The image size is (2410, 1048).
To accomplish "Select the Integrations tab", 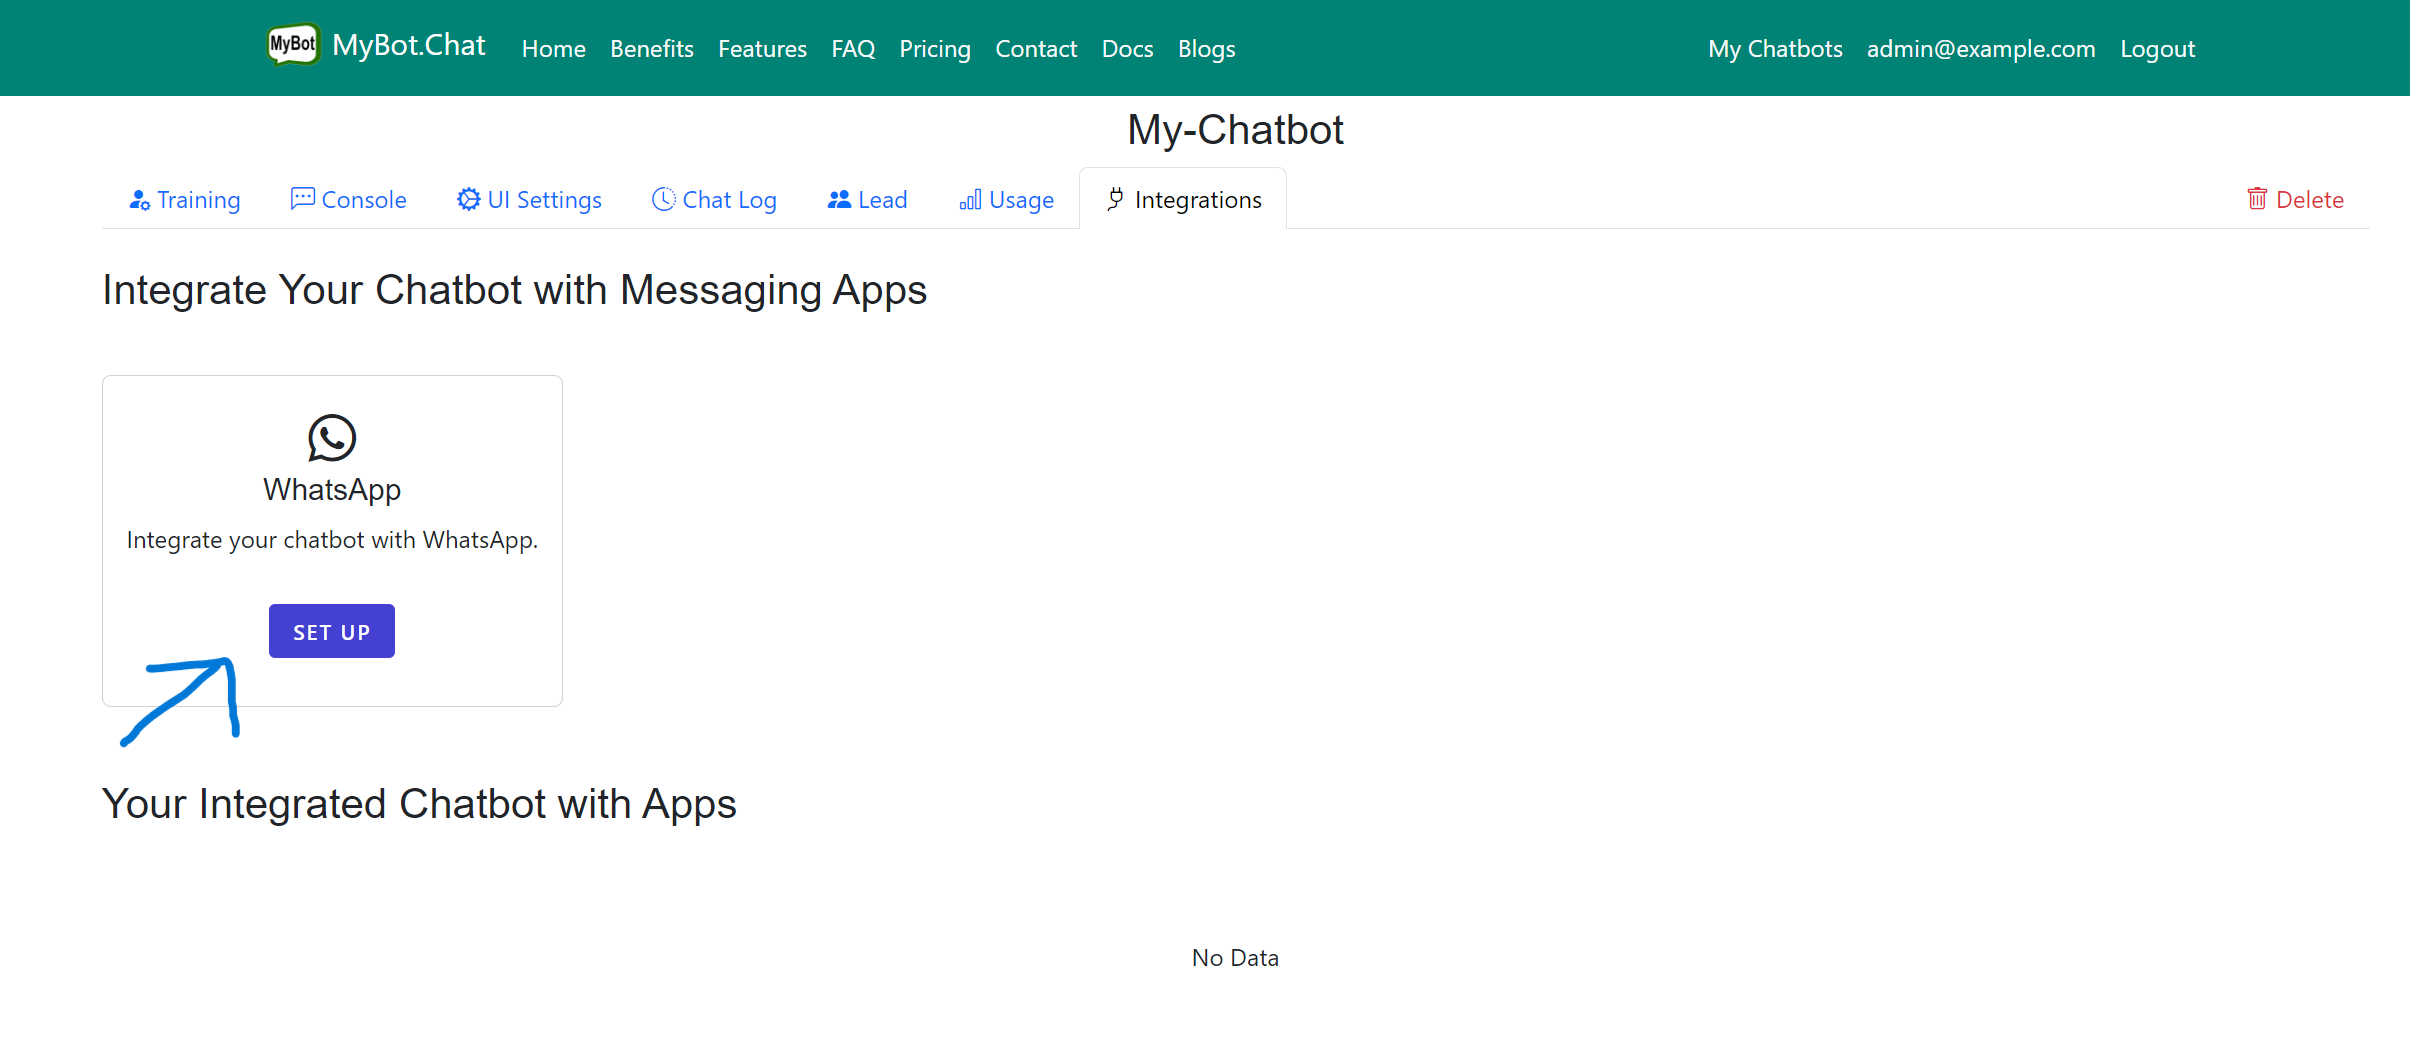I will tap(1183, 200).
